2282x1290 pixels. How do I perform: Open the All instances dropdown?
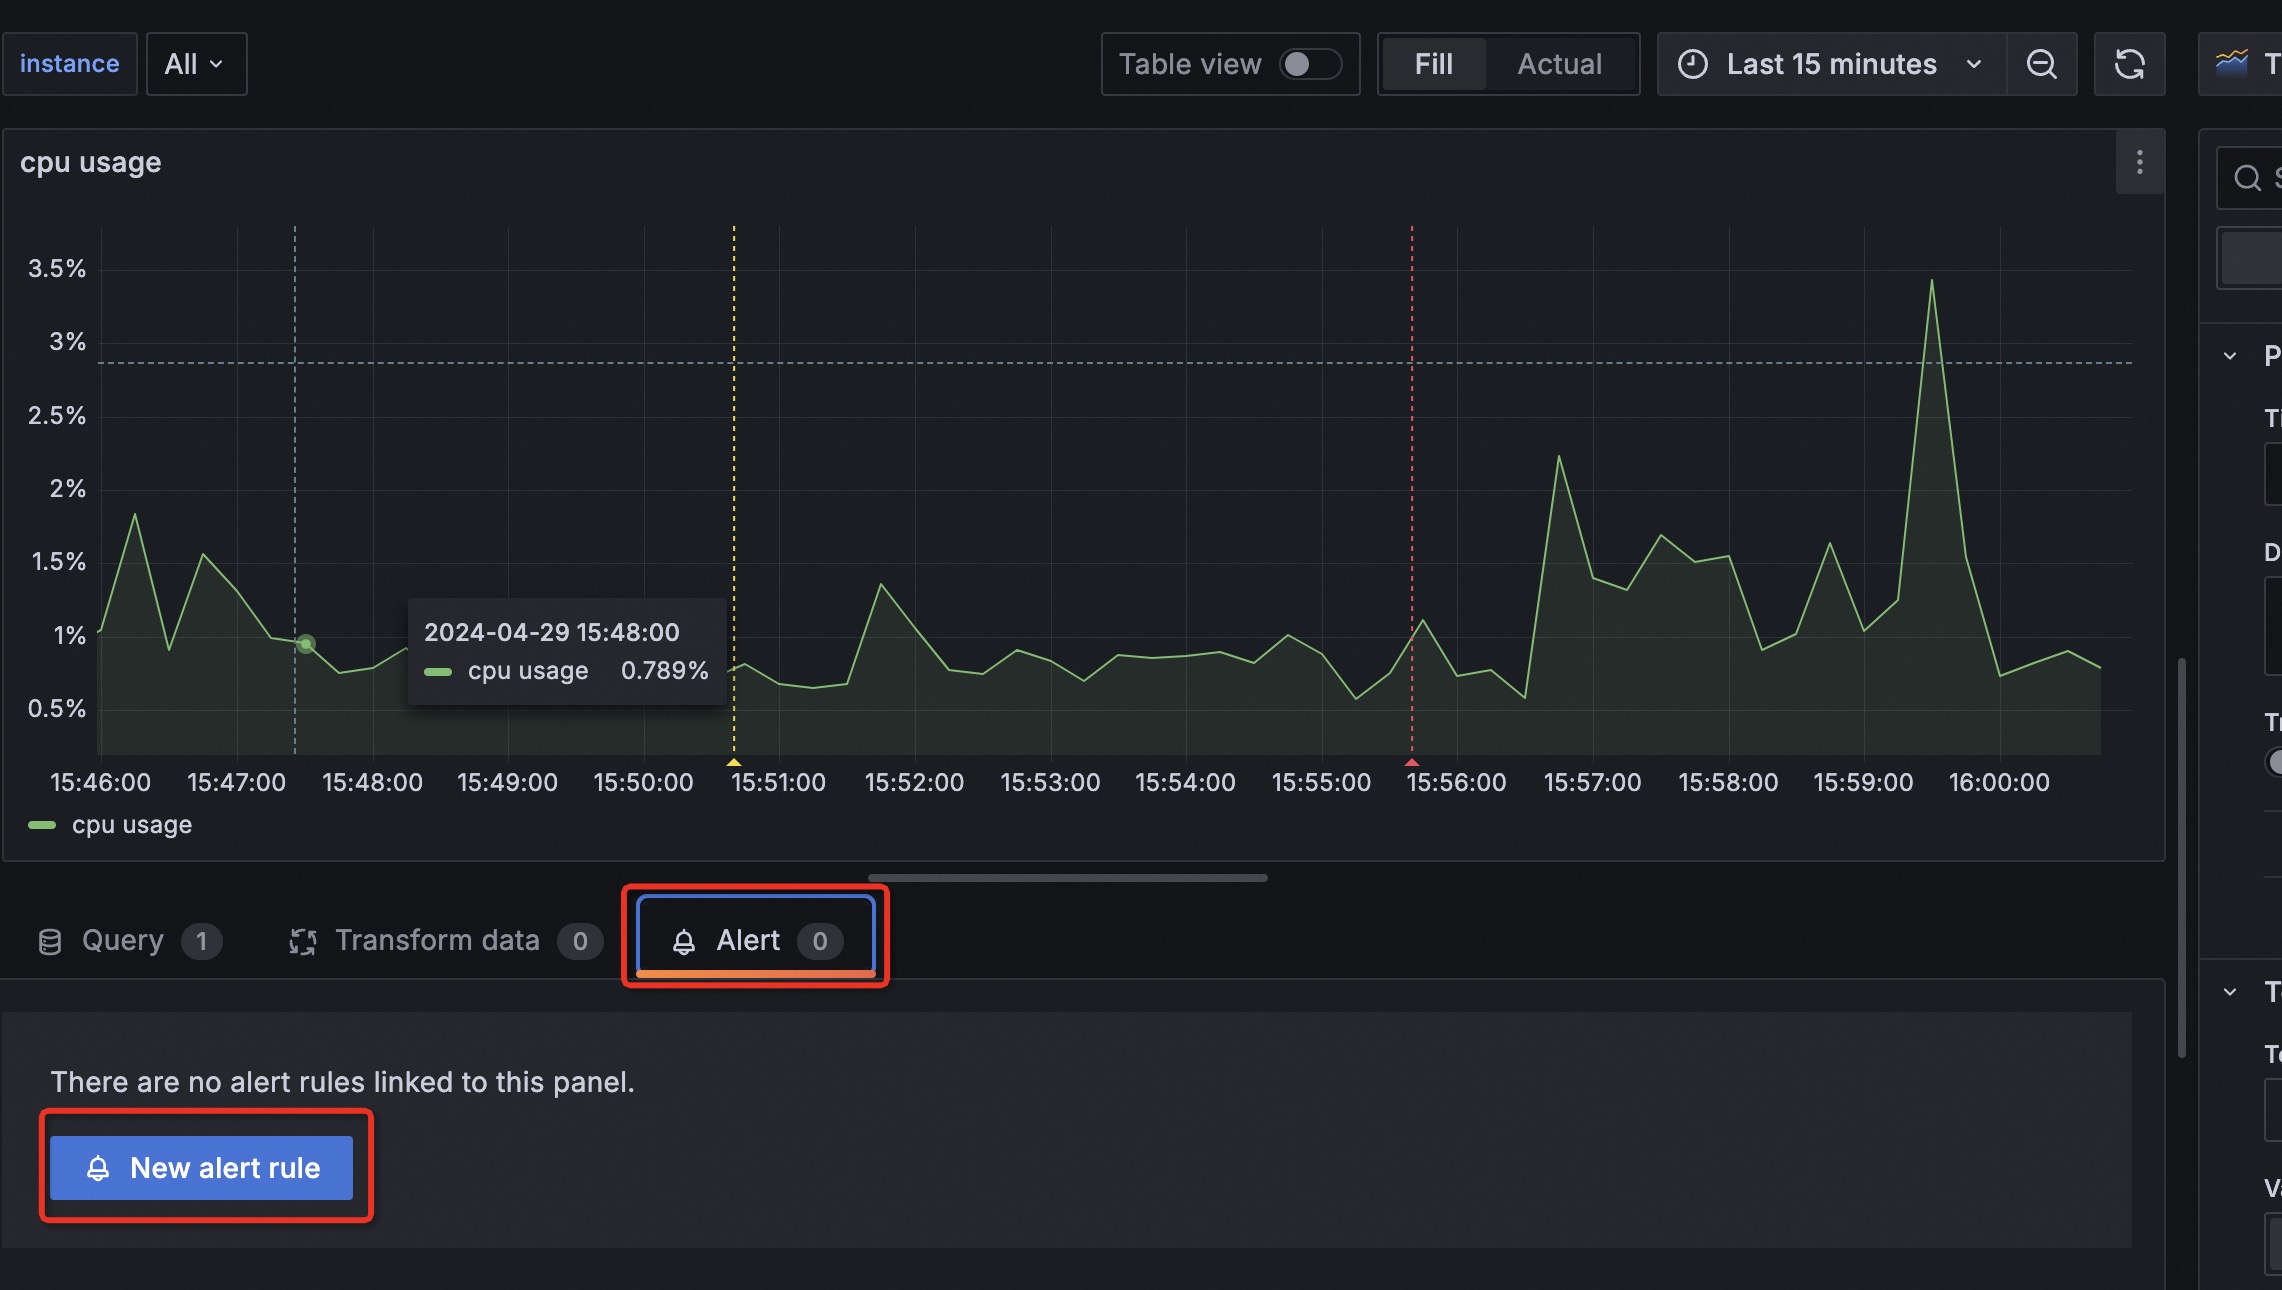pyautogui.click(x=195, y=63)
